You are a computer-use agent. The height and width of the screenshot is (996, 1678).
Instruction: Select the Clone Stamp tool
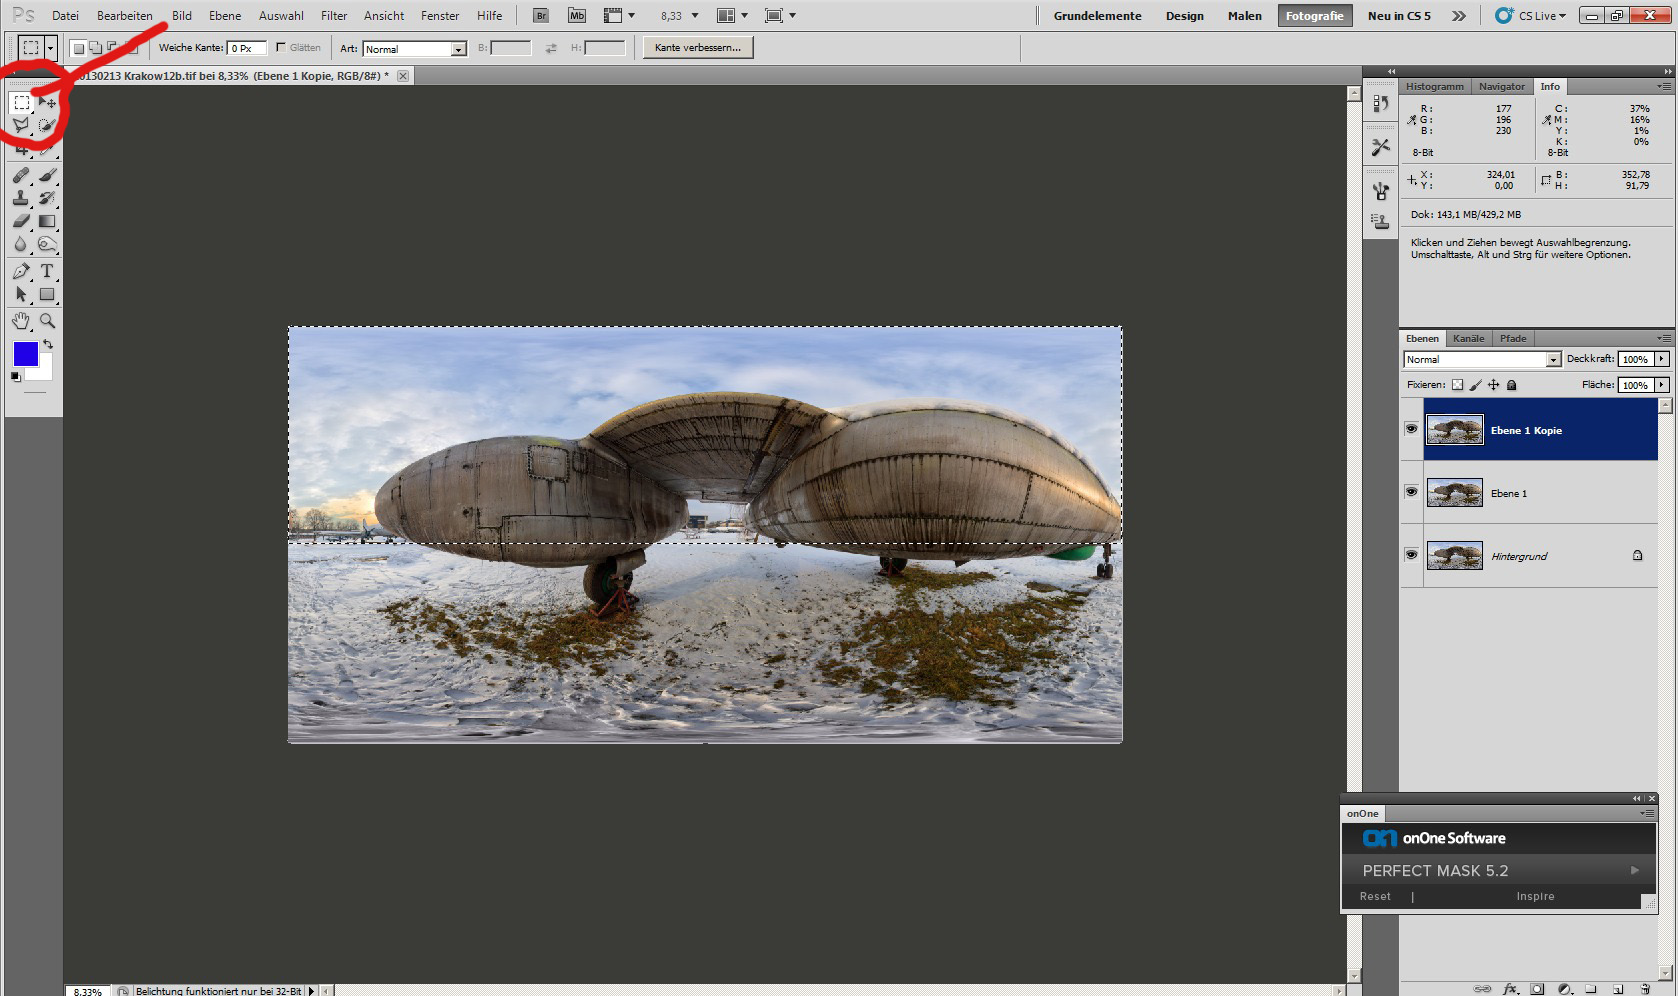click(21, 198)
